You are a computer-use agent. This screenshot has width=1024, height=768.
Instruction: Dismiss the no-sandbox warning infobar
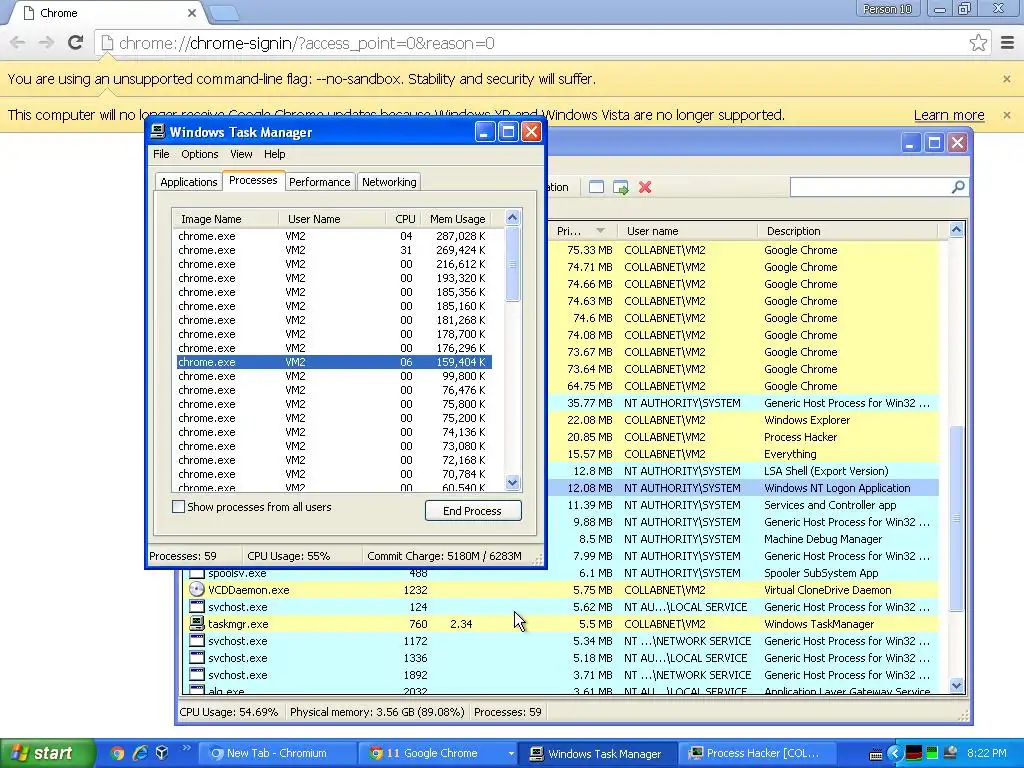1006,78
